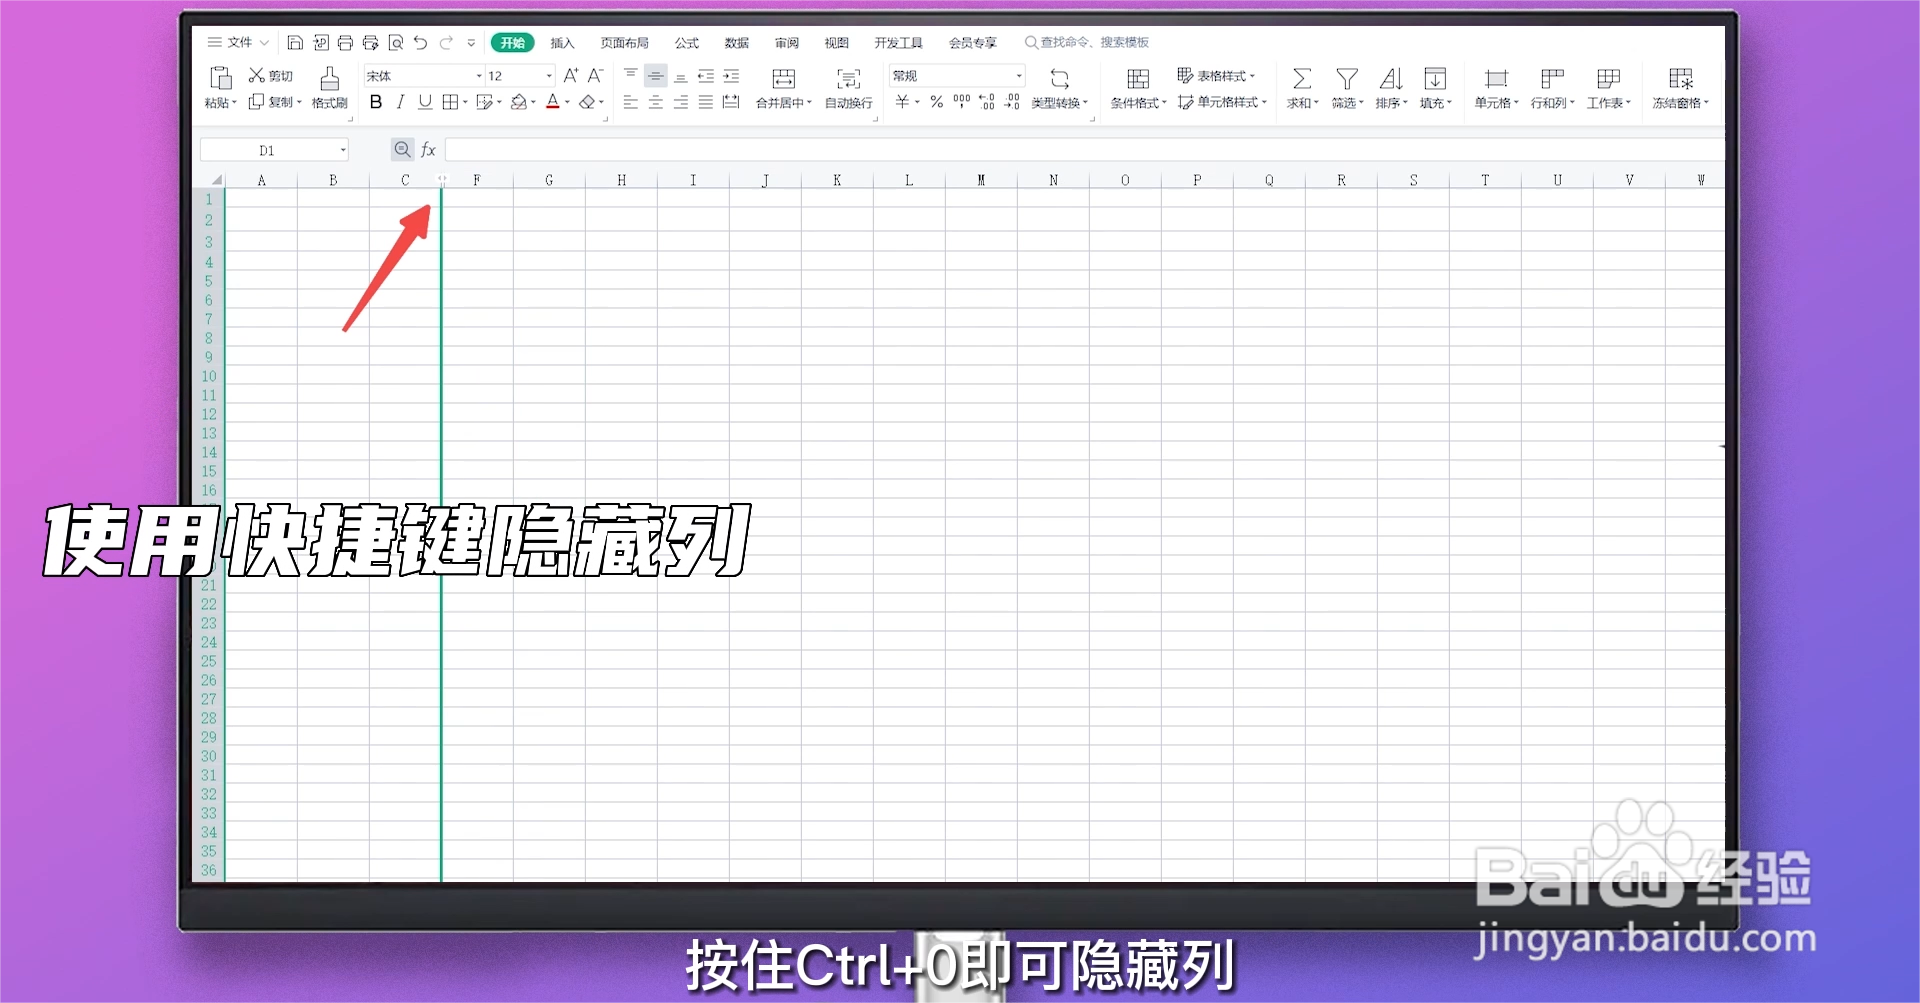Toggle Italic formatting
Viewport: 1920px width, 1003px height.
(400, 102)
